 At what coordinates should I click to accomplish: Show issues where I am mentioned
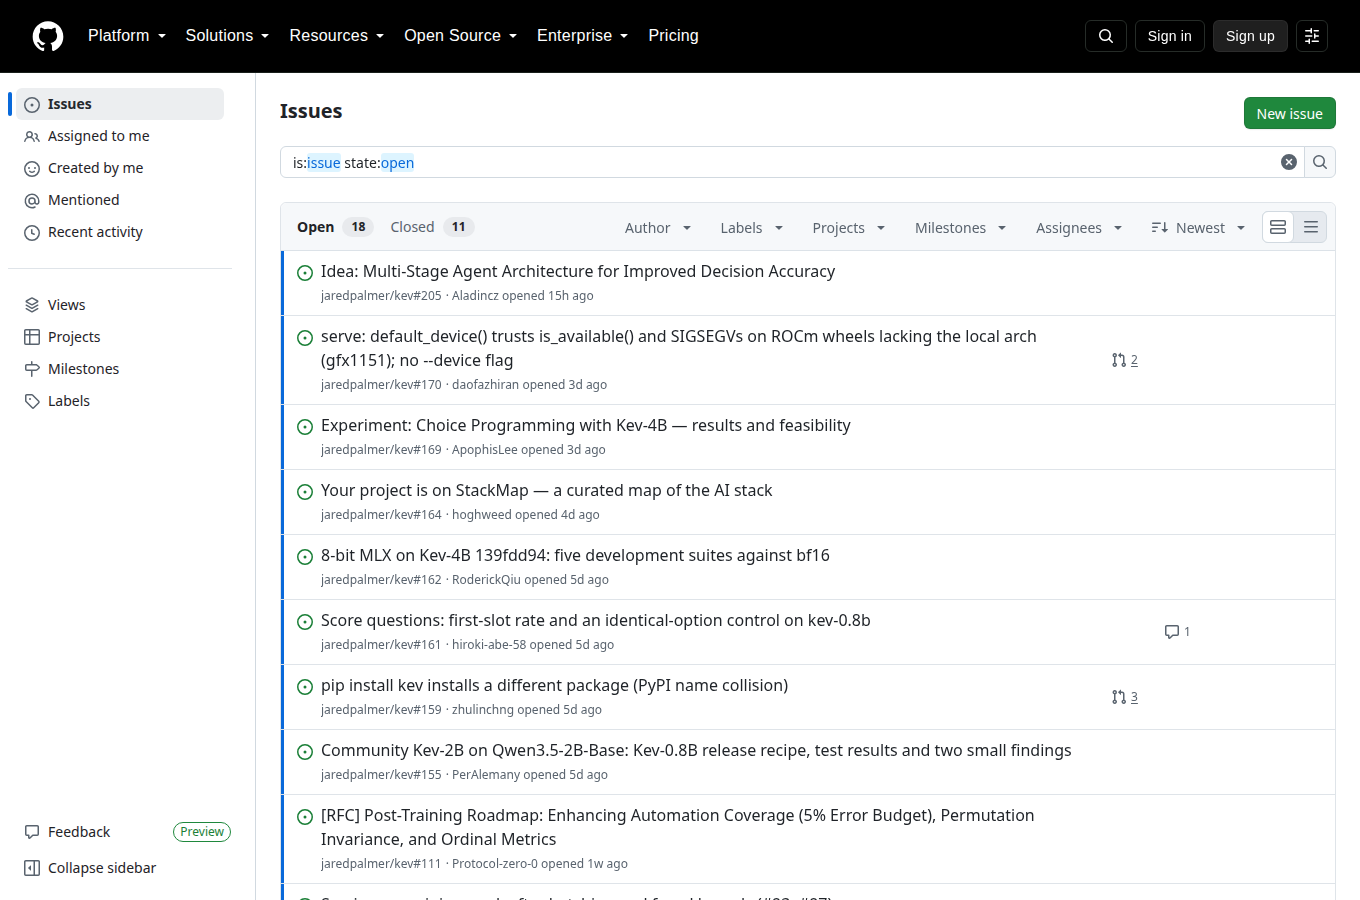[x=120, y=200]
